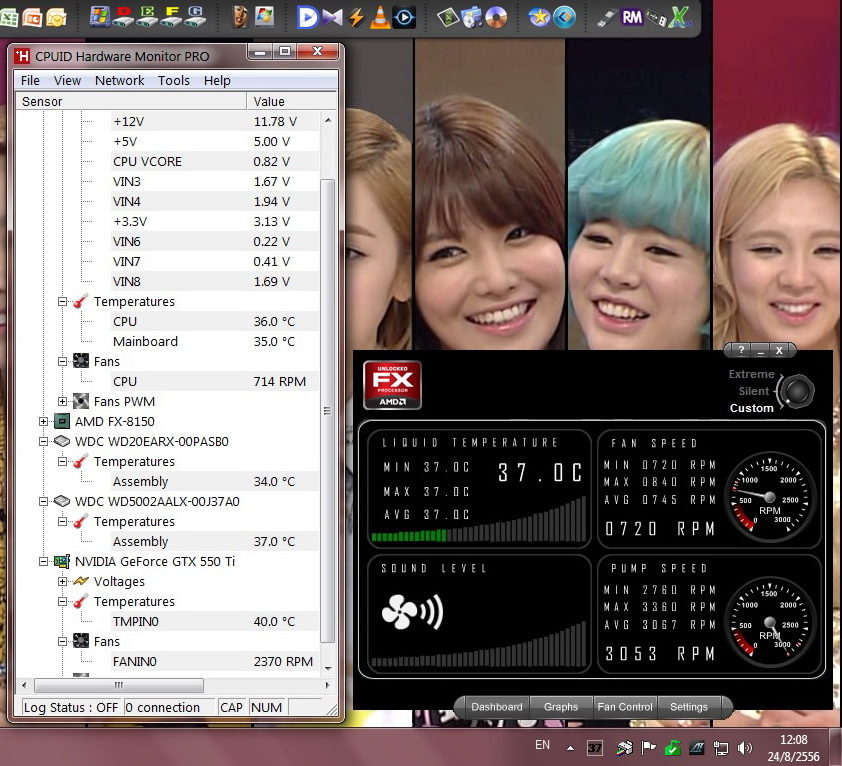Click the scroll down arrow in sensor list
Screen dimensions: 842x766
pos(328,669)
